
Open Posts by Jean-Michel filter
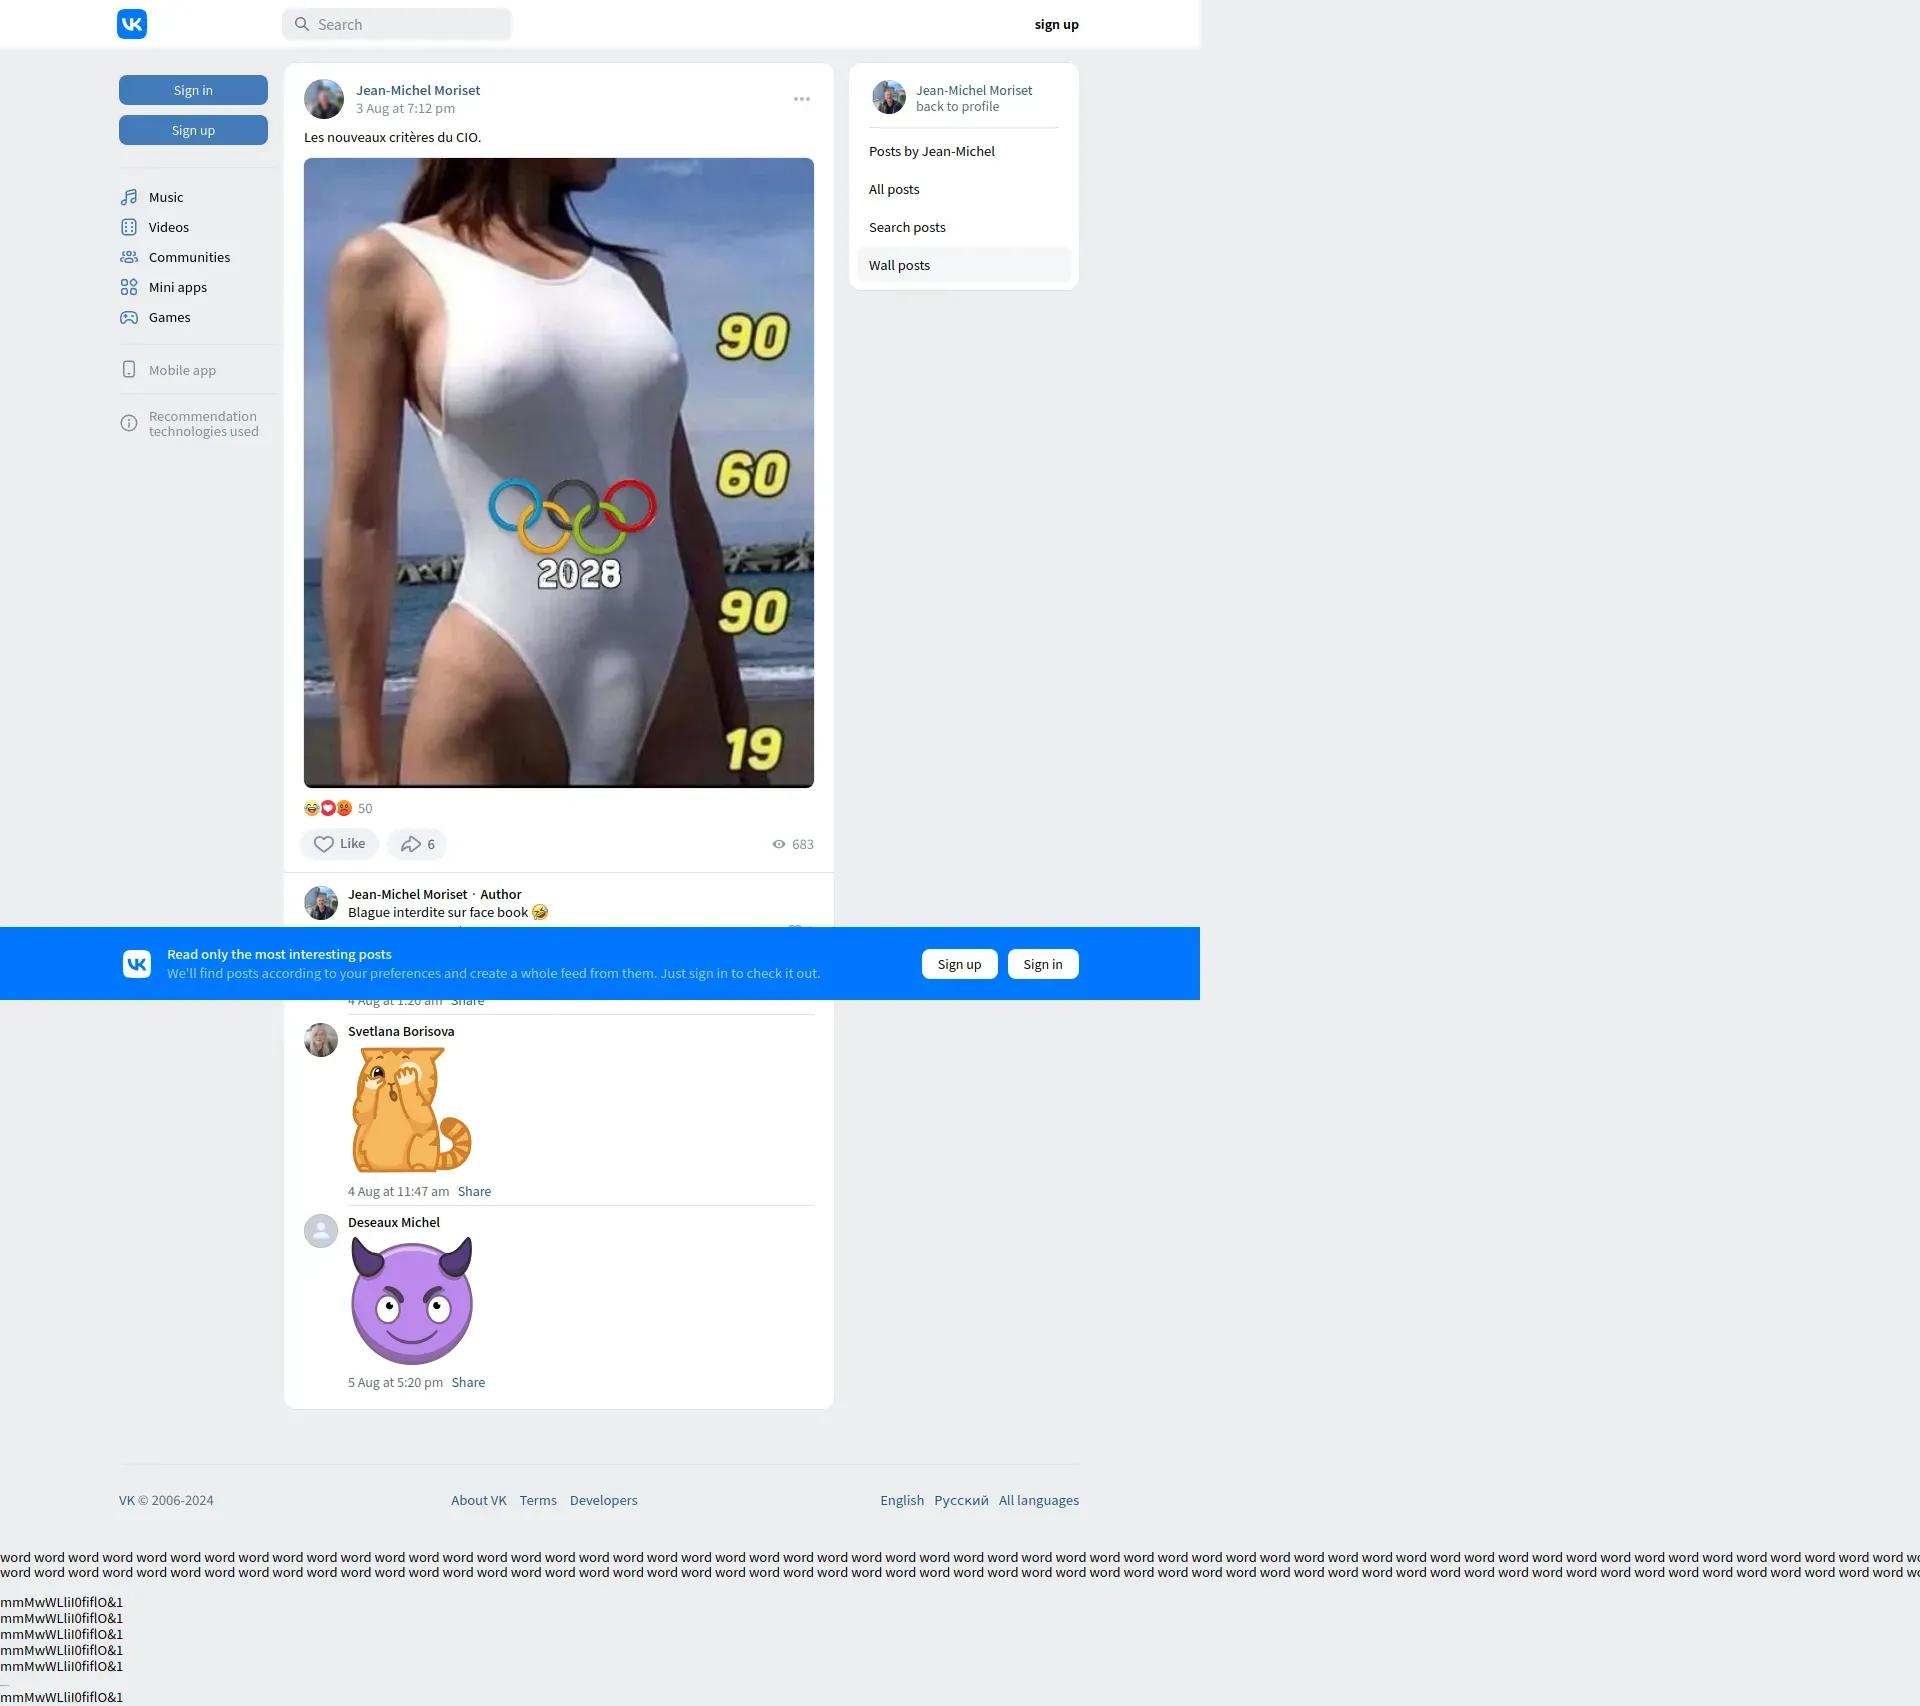pyautogui.click(x=931, y=151)
